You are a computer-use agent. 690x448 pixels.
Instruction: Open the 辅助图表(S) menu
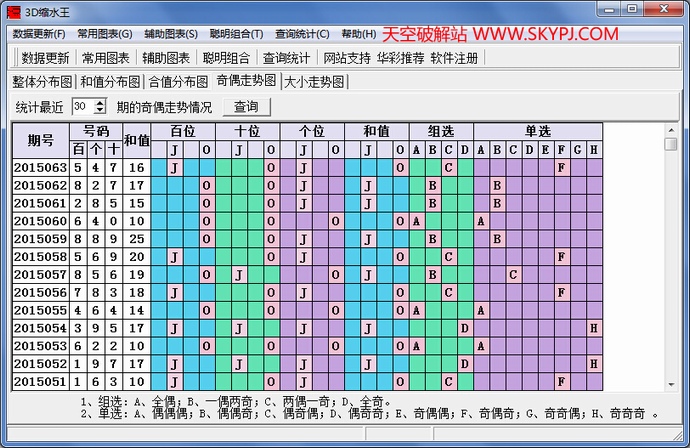pyautogui.click(x=170, y=34)
